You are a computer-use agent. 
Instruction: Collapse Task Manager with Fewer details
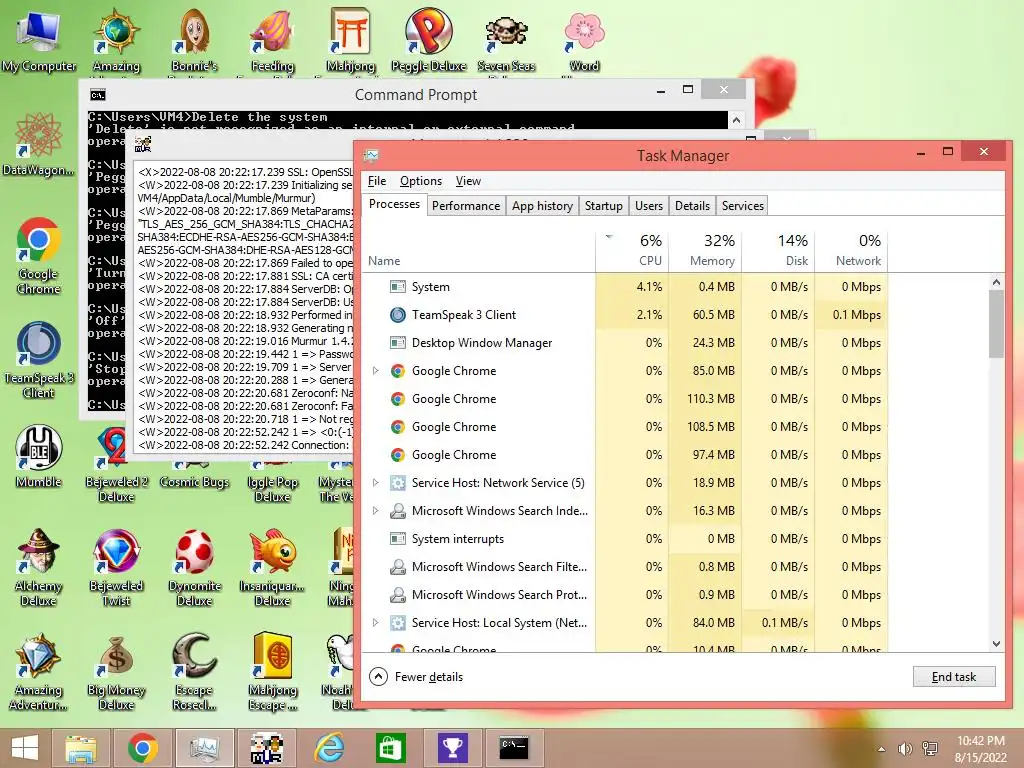(416, 677)
